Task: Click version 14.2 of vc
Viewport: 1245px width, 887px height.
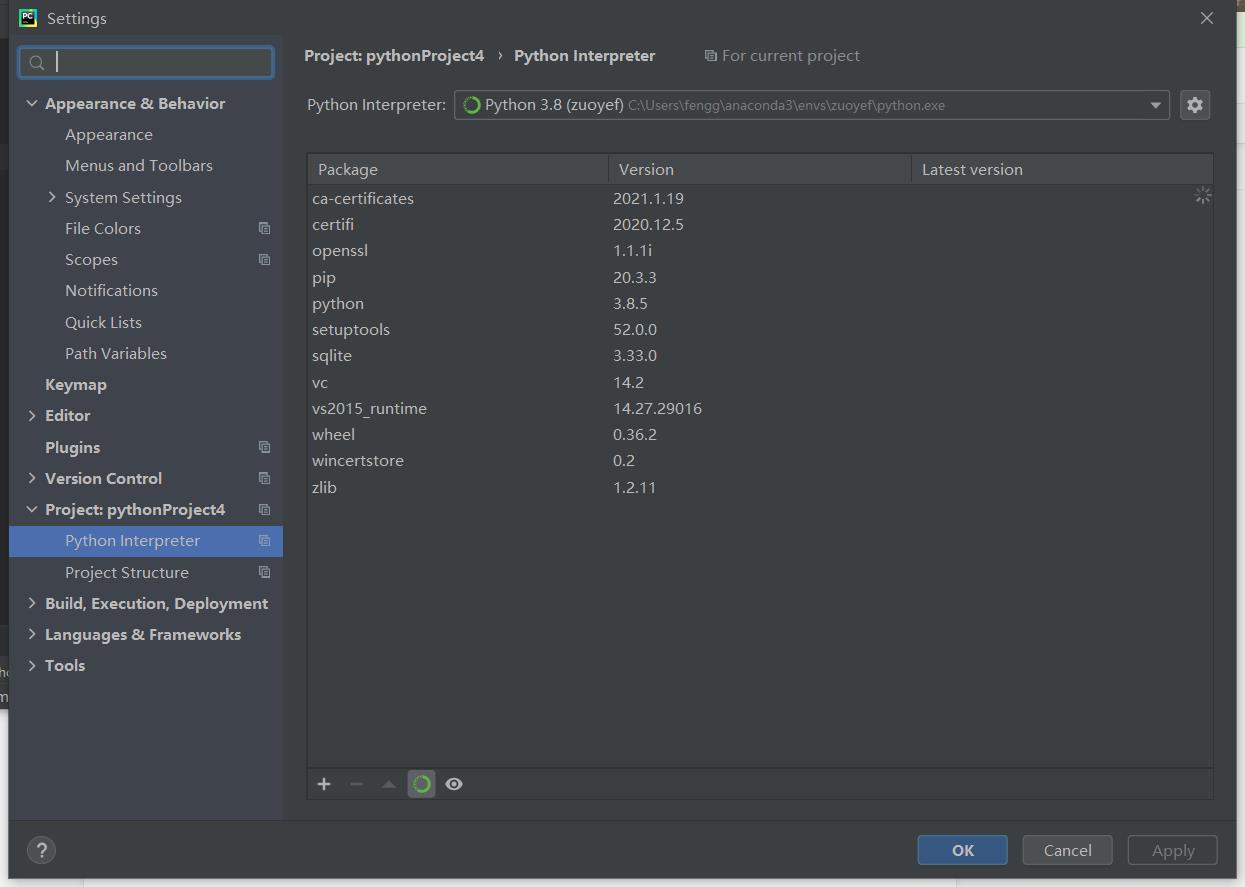Action: [x=628, y=382]
